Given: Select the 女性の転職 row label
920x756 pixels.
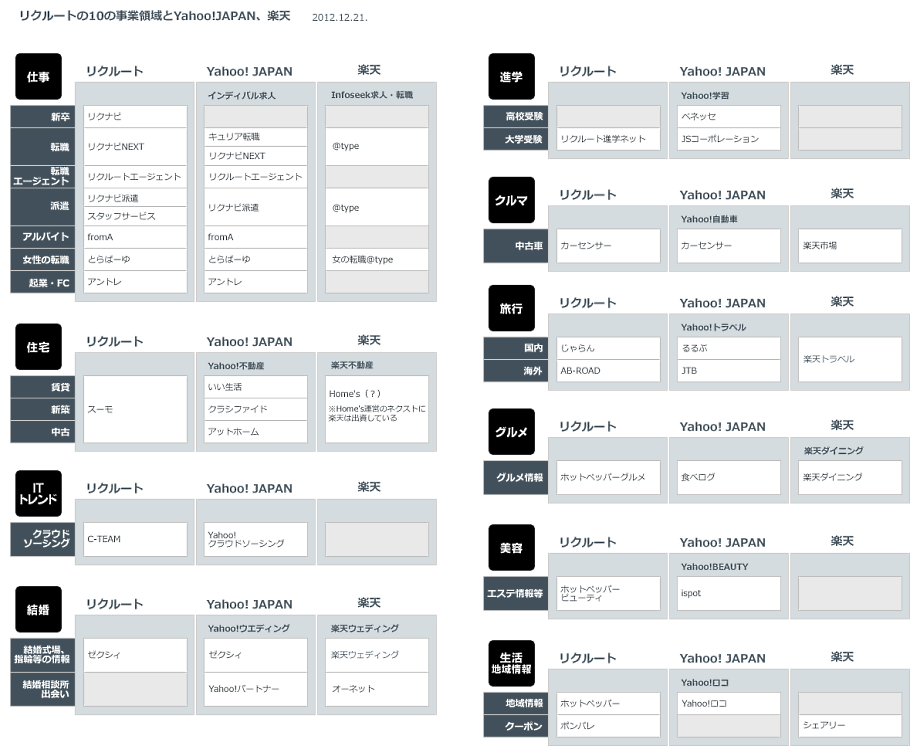Looking at the screenshot, I should tap(43, 260).
